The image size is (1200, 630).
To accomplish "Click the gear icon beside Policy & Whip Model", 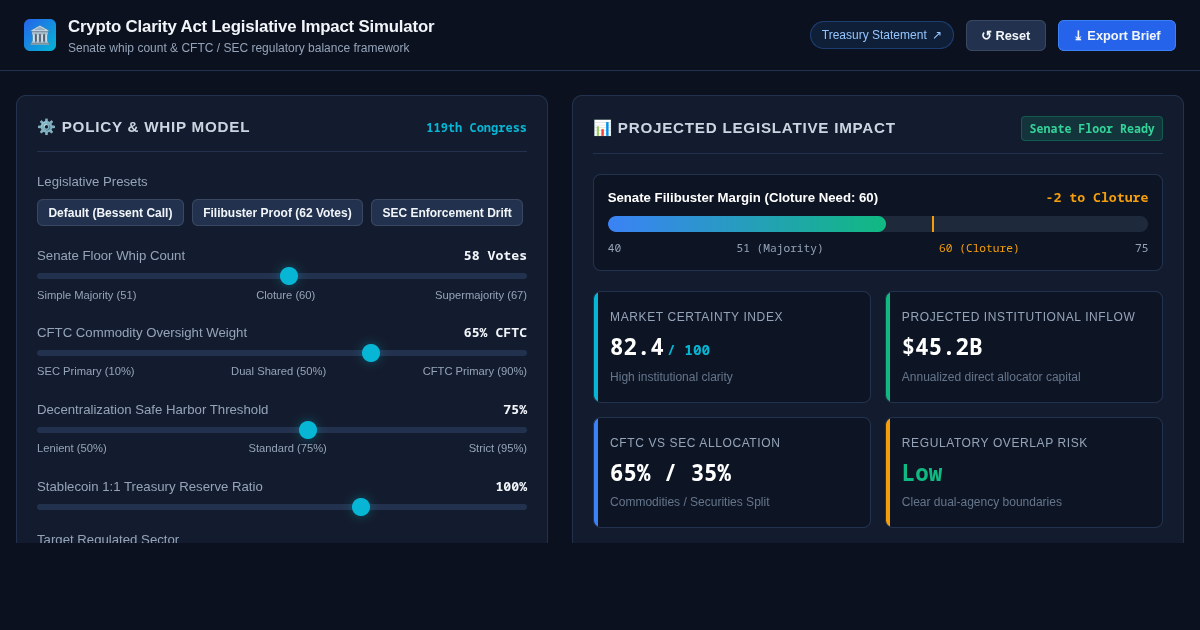I will 46,127.
